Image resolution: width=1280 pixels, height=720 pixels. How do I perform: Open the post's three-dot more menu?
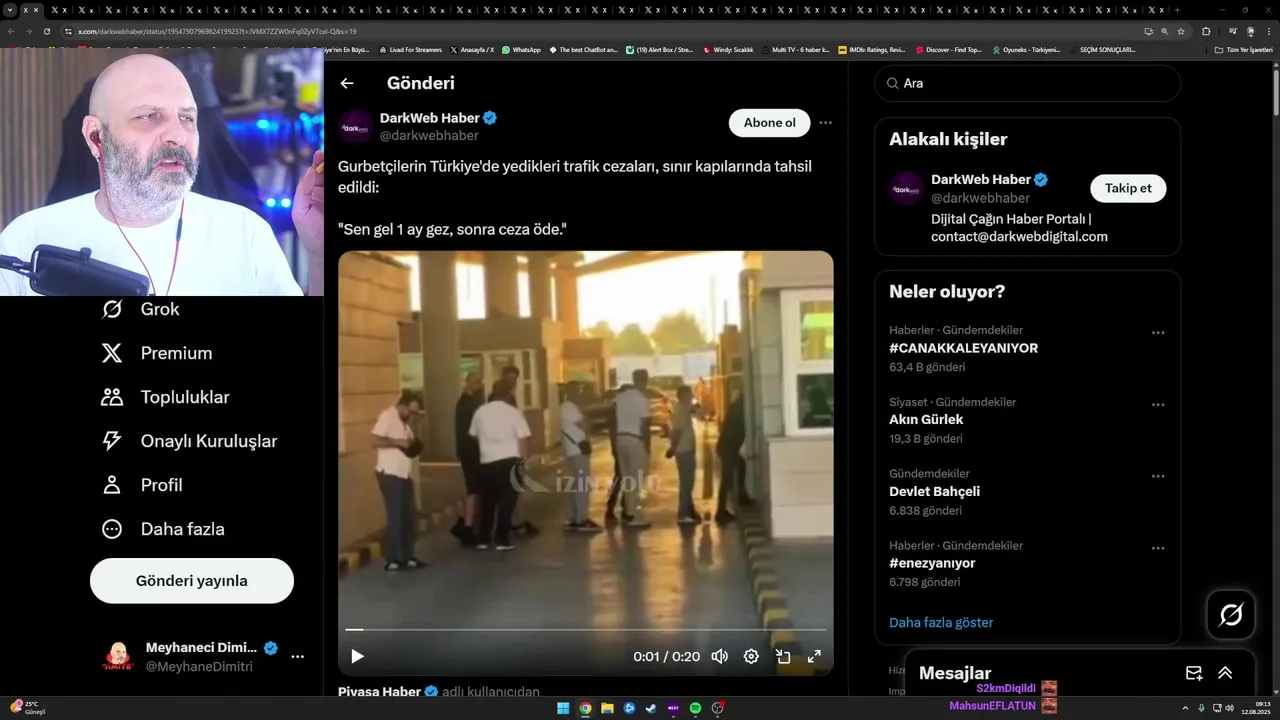pyautogui.click(x=825, y=123)
